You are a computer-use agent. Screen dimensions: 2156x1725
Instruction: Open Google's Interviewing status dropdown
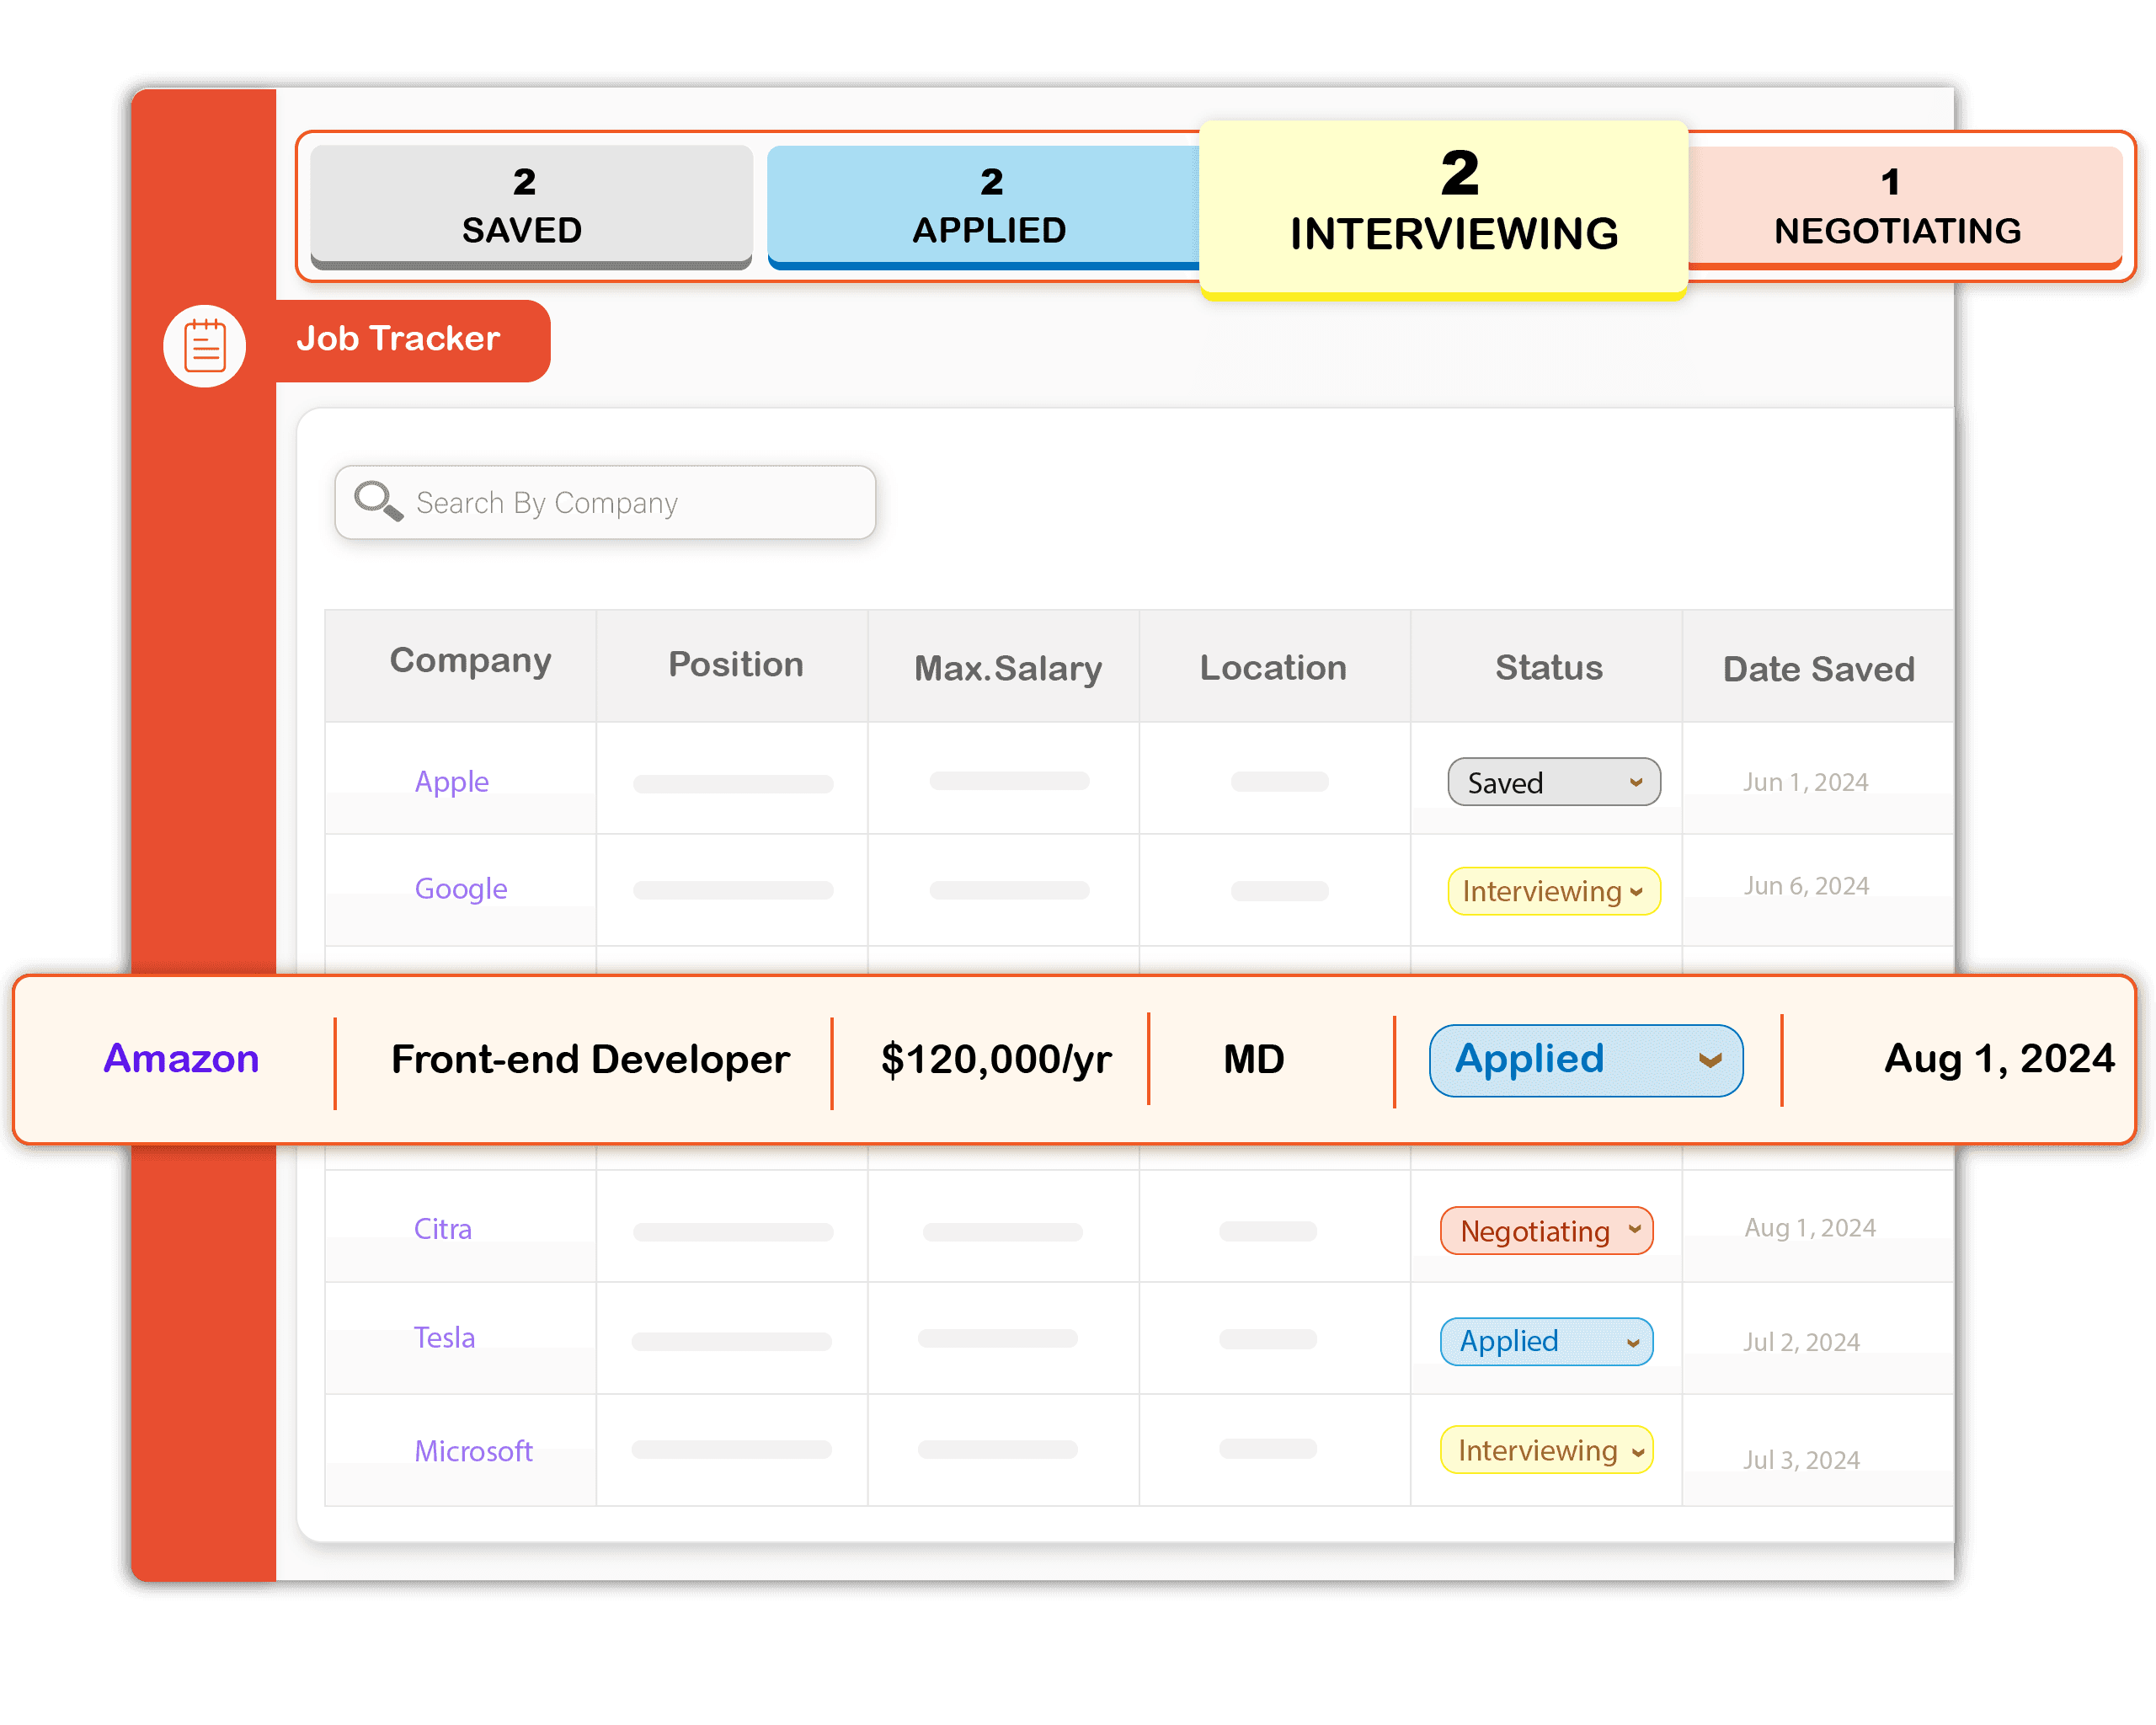1553,891
